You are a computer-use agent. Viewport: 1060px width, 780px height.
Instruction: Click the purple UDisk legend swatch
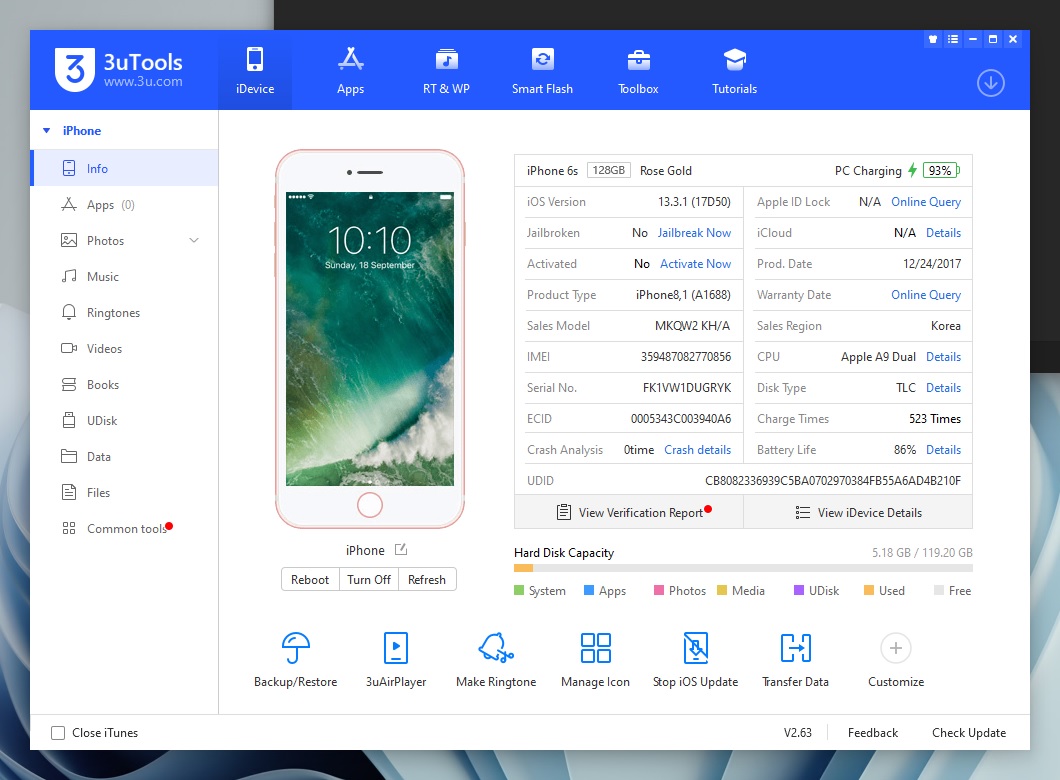coord(799,590)
